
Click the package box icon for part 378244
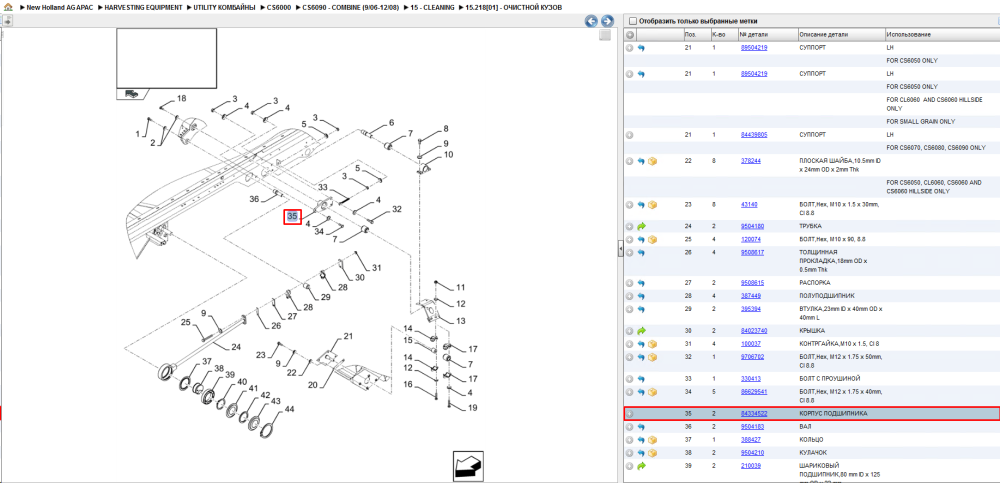652,161
